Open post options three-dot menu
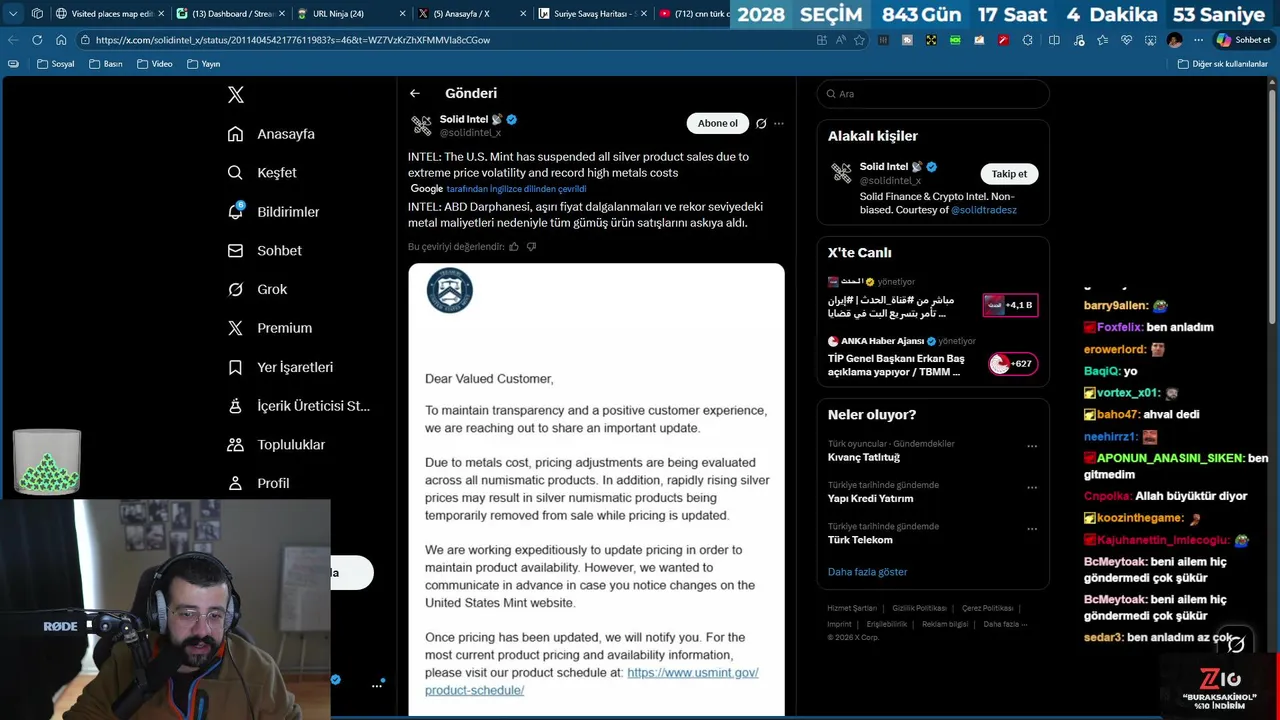The image size is (1280, 720). coord(779,124)
